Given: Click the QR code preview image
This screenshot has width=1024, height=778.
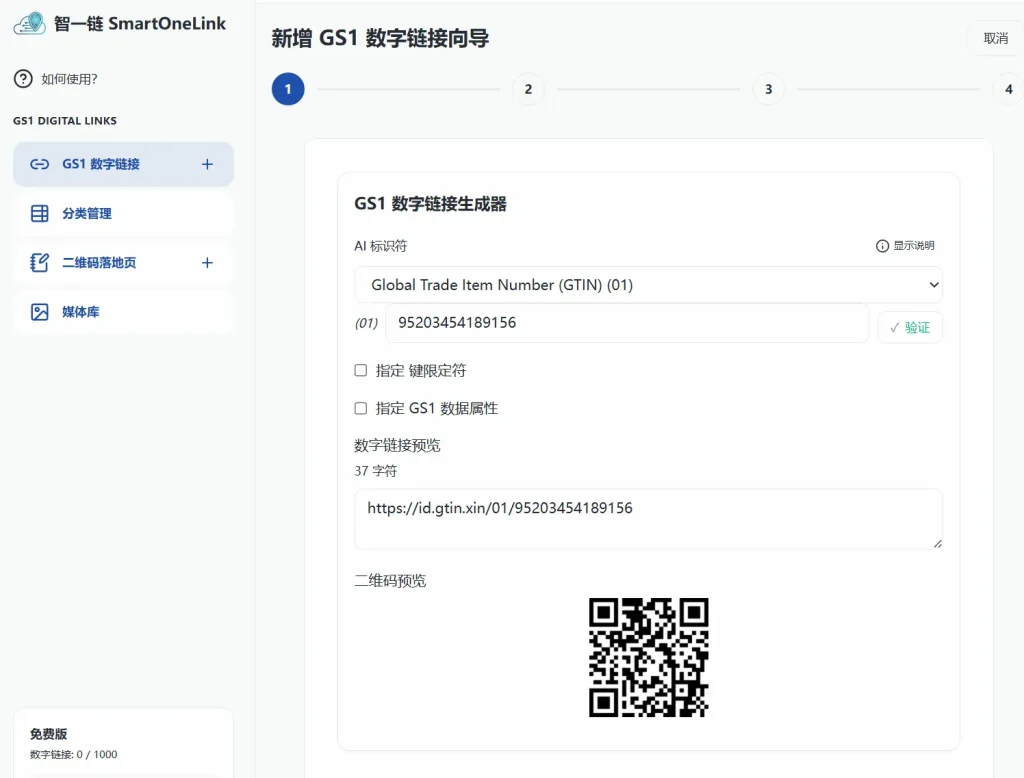Looking at the screenshot, I should [648, 657].
